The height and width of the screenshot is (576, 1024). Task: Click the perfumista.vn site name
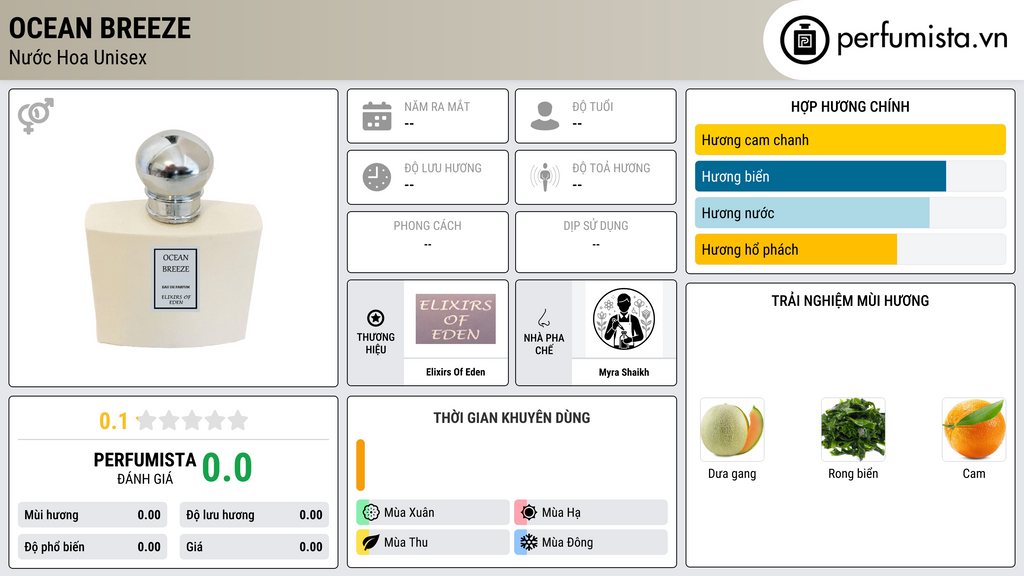[x=922, y=38]
